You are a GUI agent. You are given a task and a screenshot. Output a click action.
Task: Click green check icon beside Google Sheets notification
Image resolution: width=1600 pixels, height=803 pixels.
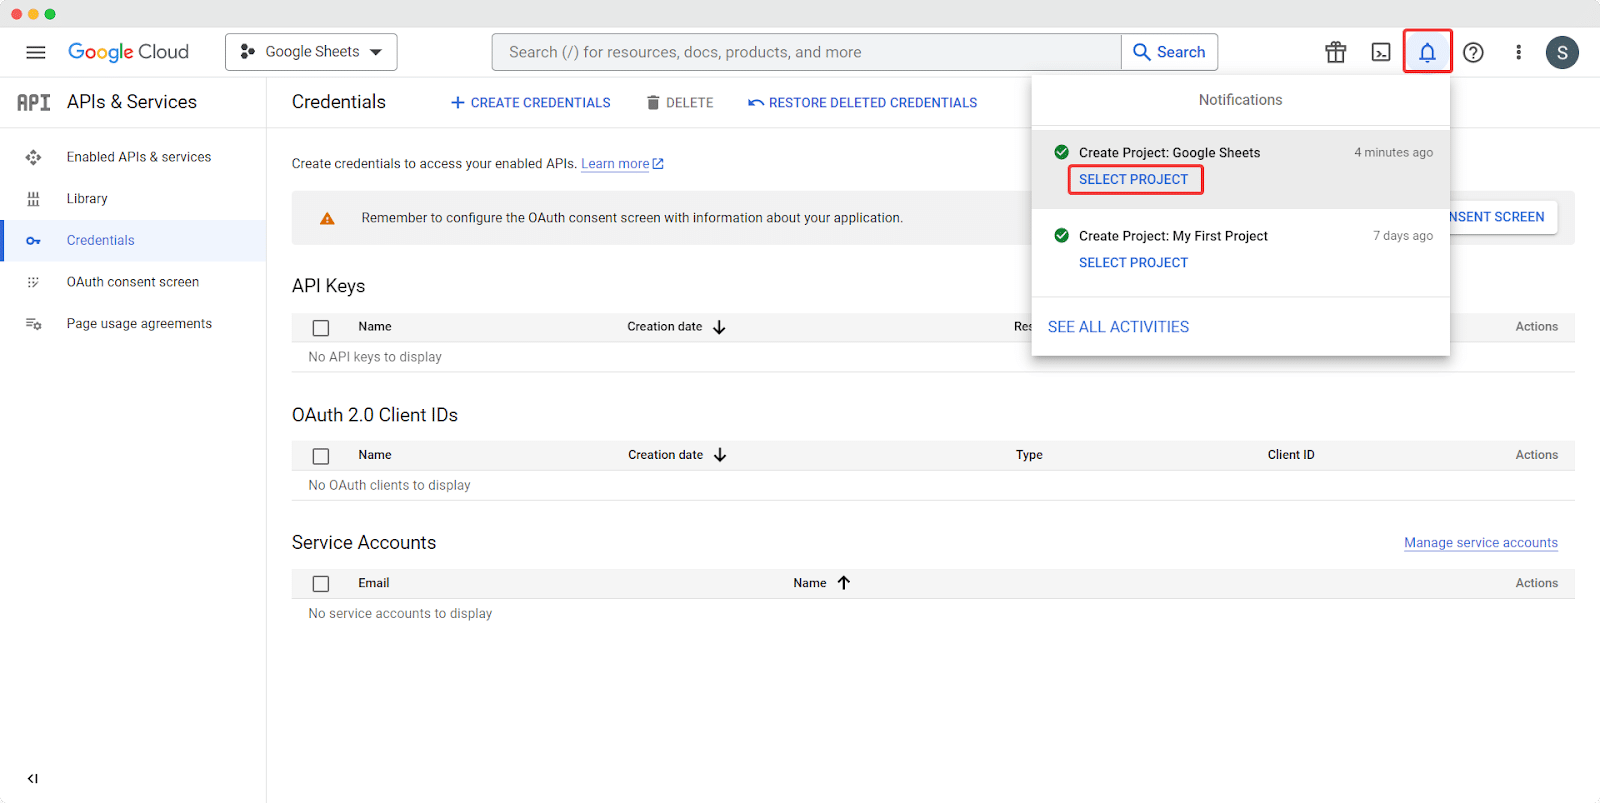click(x=1061, y=152)
